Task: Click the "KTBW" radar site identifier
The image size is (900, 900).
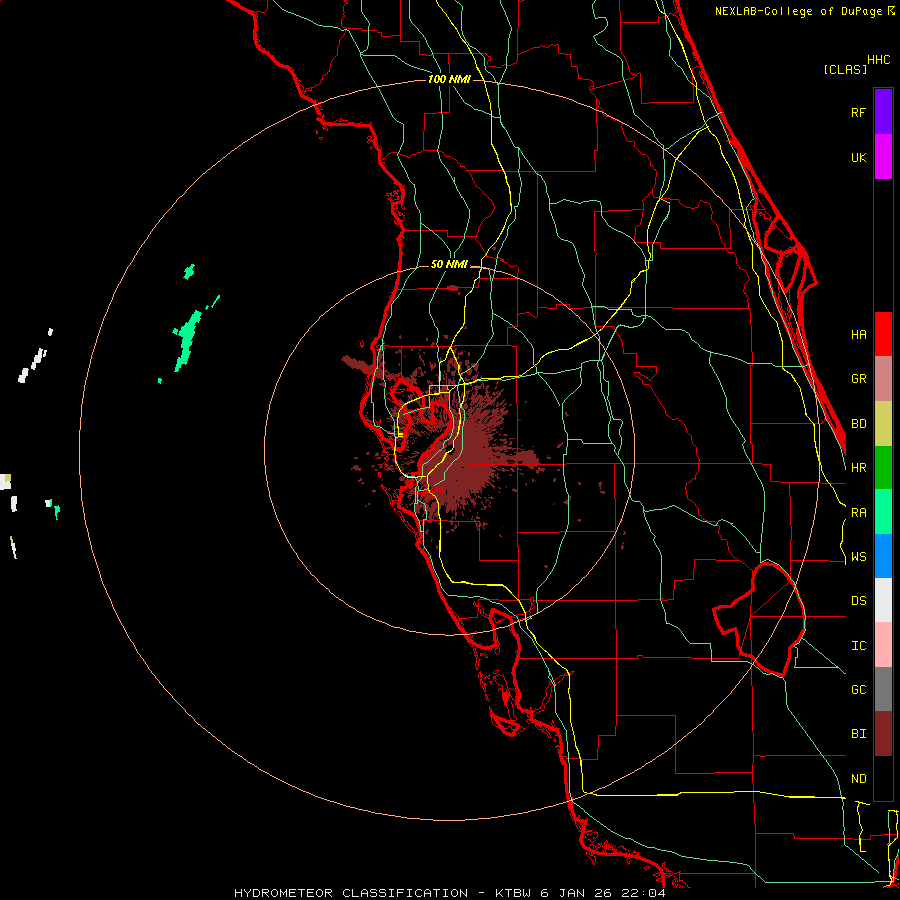Action: click(x=514, y=893)
